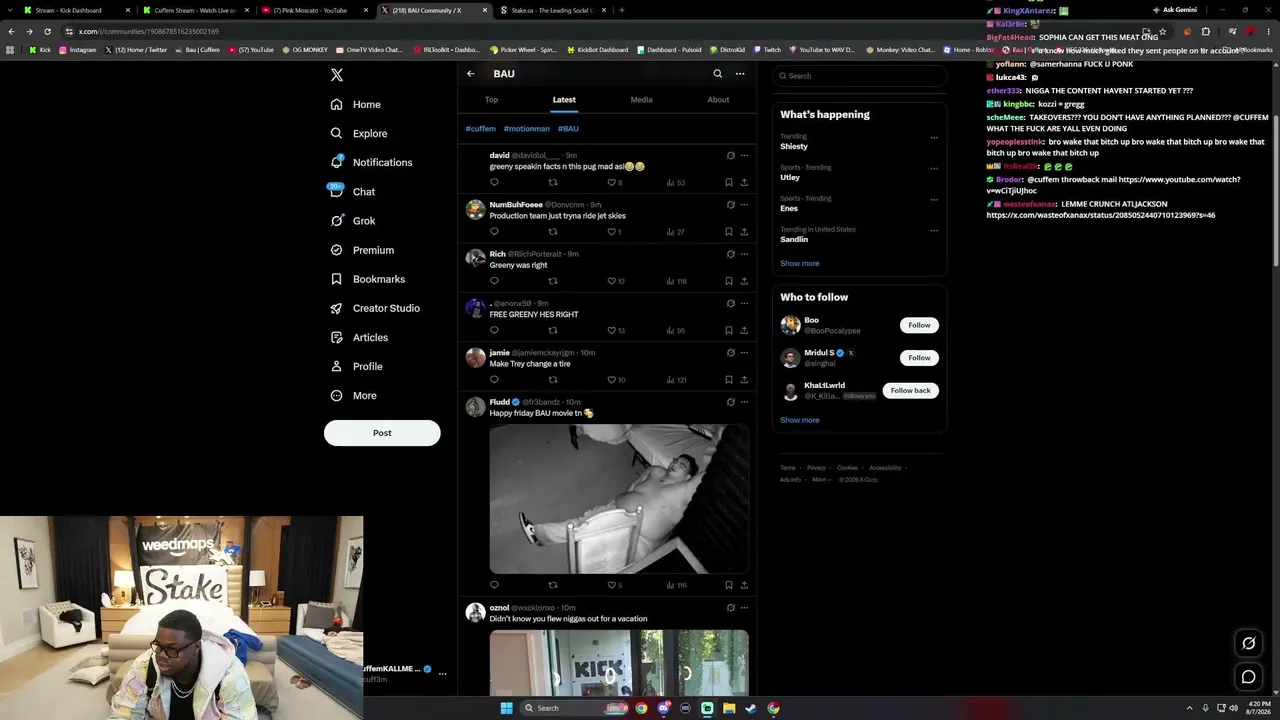This screenshot has width=1280, height=720.
Task: Switch to the About tab
Action: [718, 100]
